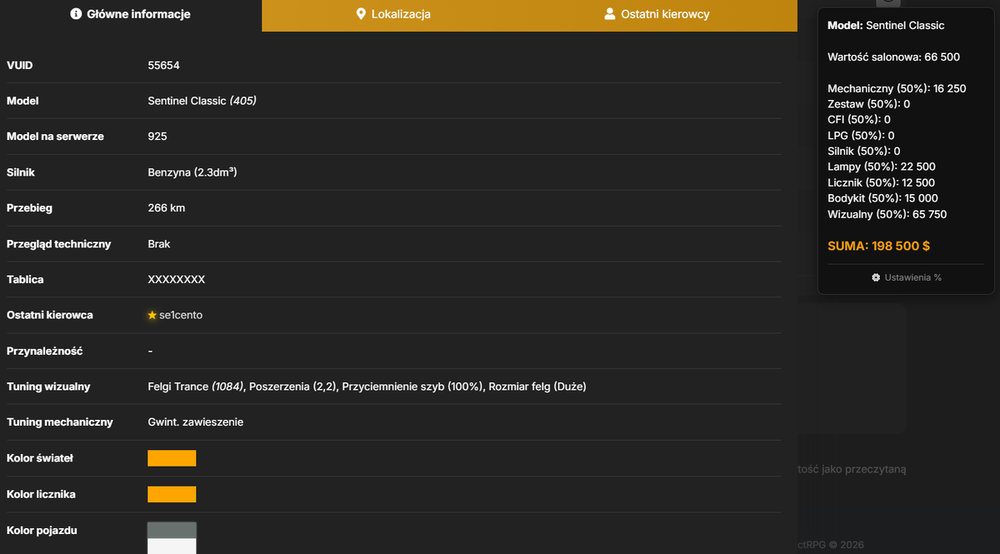Open driver profile se1cento

(x=180, y=315)
